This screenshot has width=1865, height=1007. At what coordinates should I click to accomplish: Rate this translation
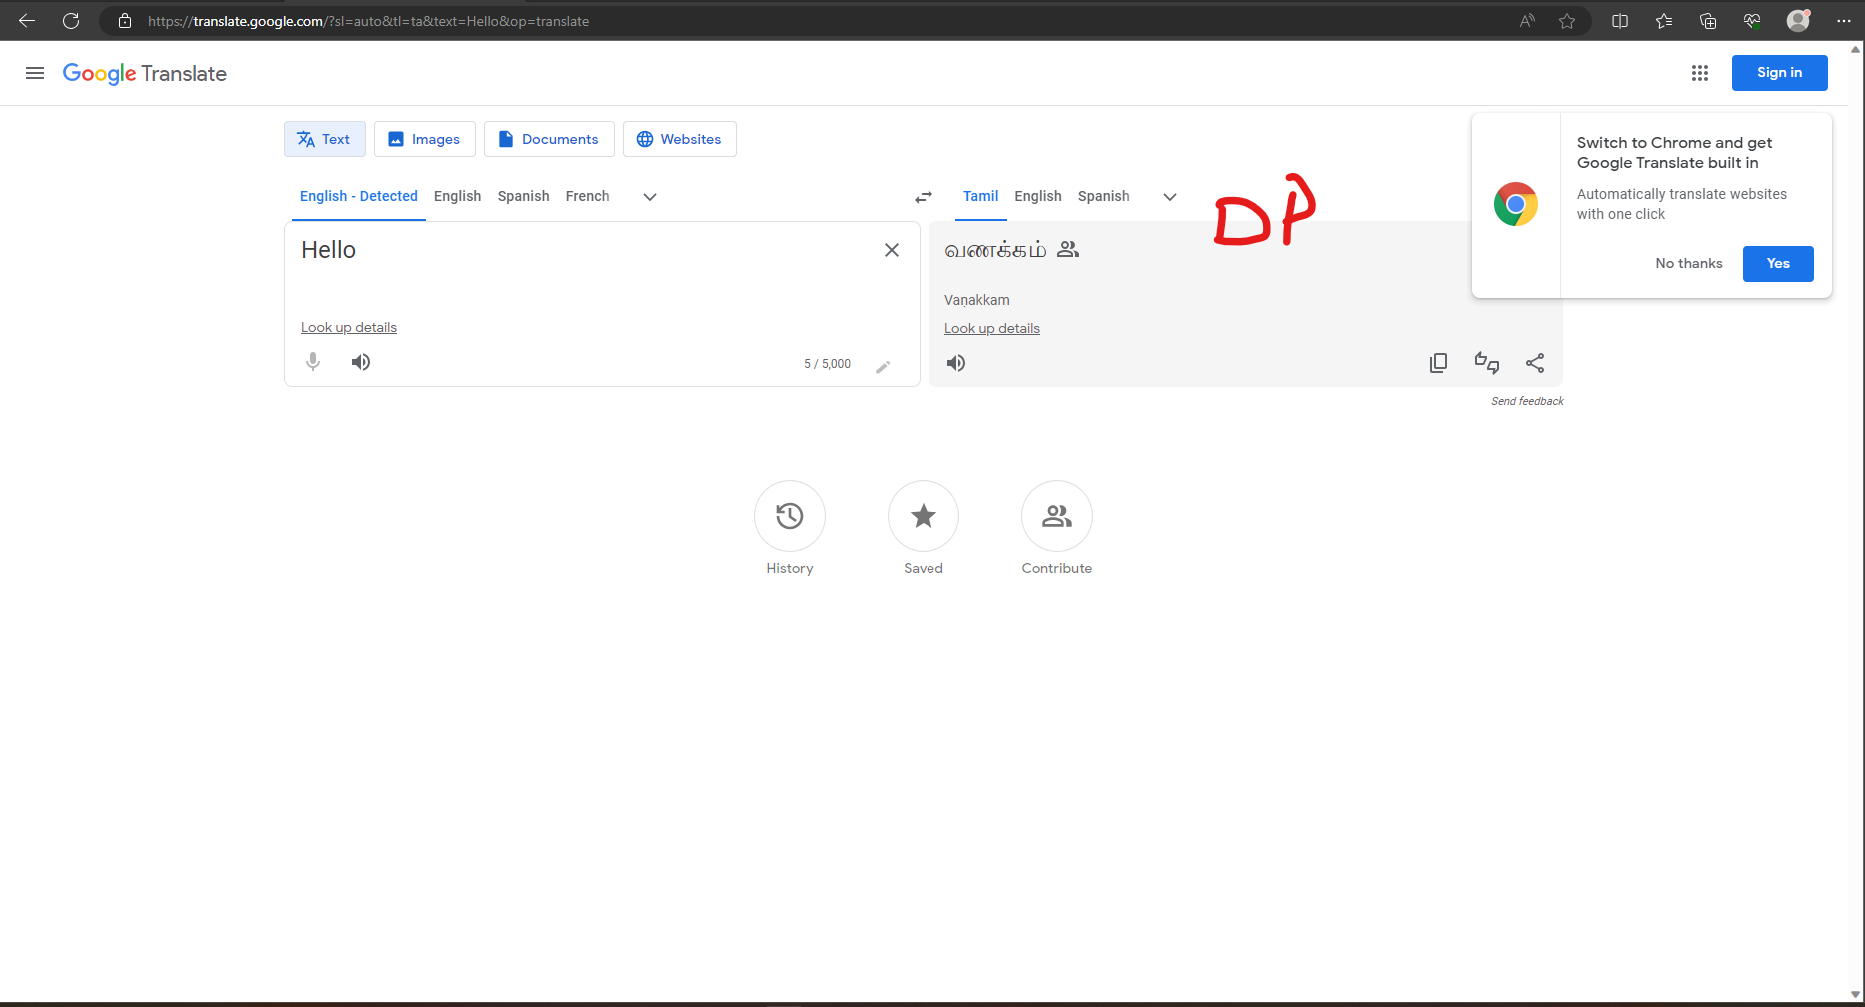click(1487, 362)
